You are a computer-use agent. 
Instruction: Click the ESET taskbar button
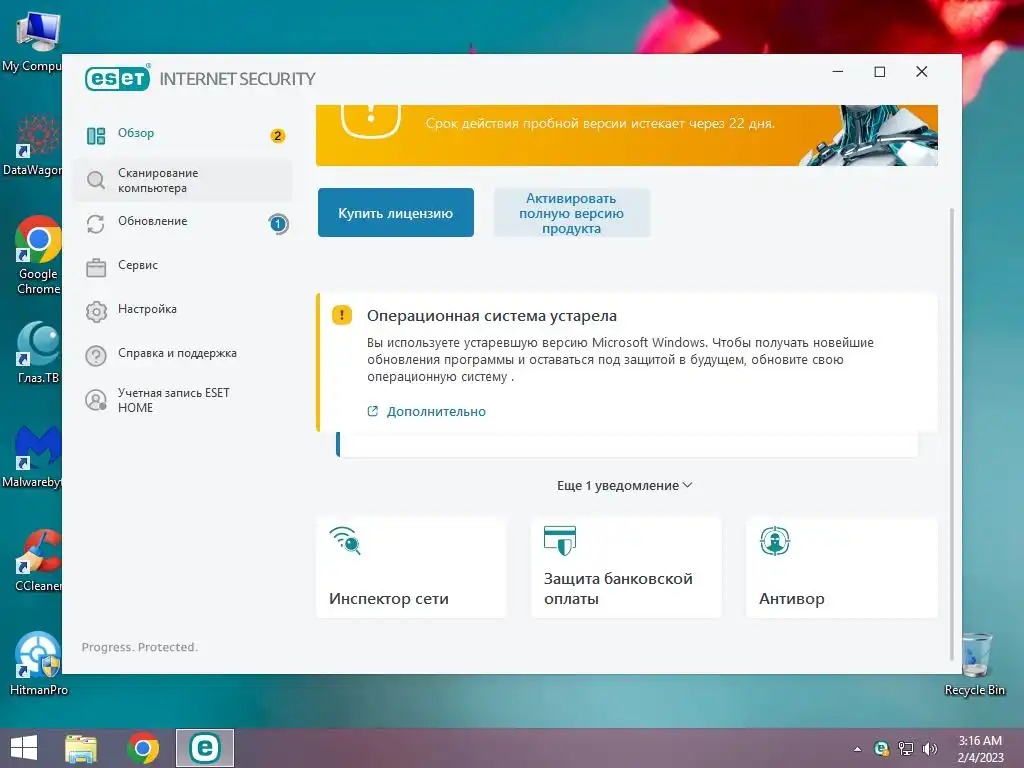click(x=204, y=748)
